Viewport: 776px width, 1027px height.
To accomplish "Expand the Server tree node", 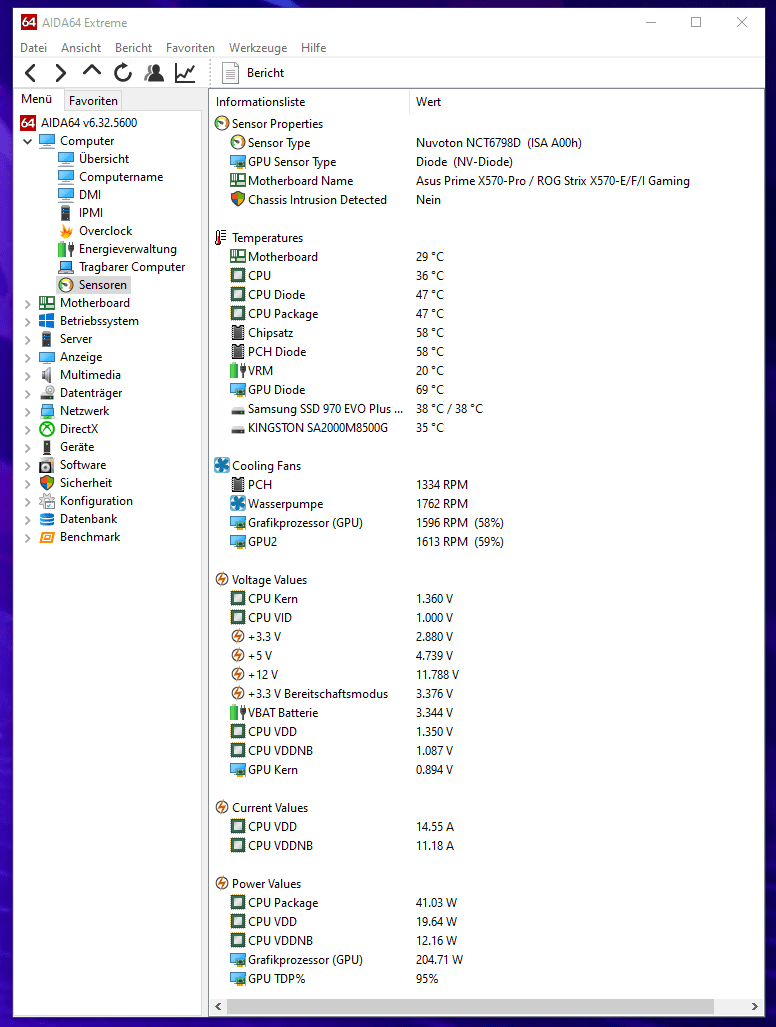I will [x=28, y=339].
